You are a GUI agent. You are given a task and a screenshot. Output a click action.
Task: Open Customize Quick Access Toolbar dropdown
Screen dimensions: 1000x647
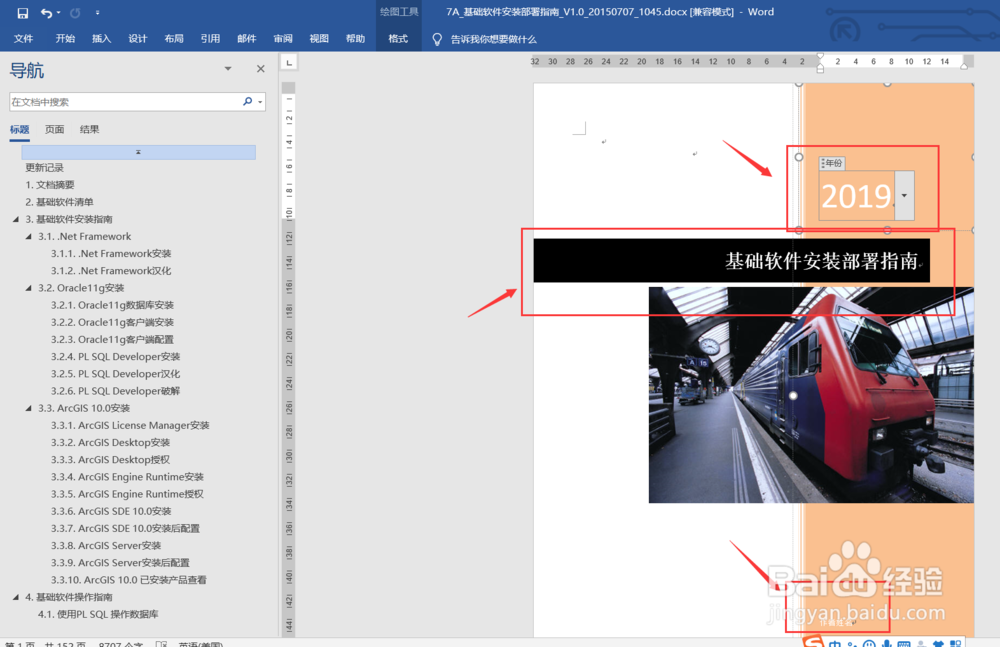98,13
